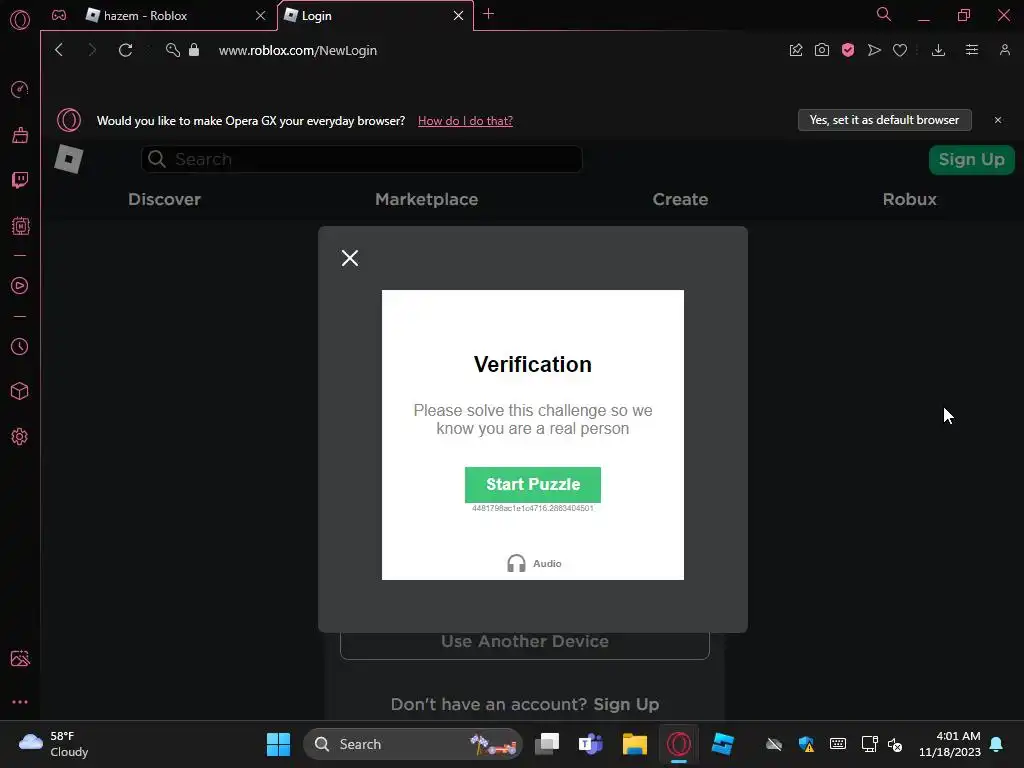This screenshot has width=1024, height=768.
Task: Open the notification bell in system tray
Action: (x=997, y=744)
